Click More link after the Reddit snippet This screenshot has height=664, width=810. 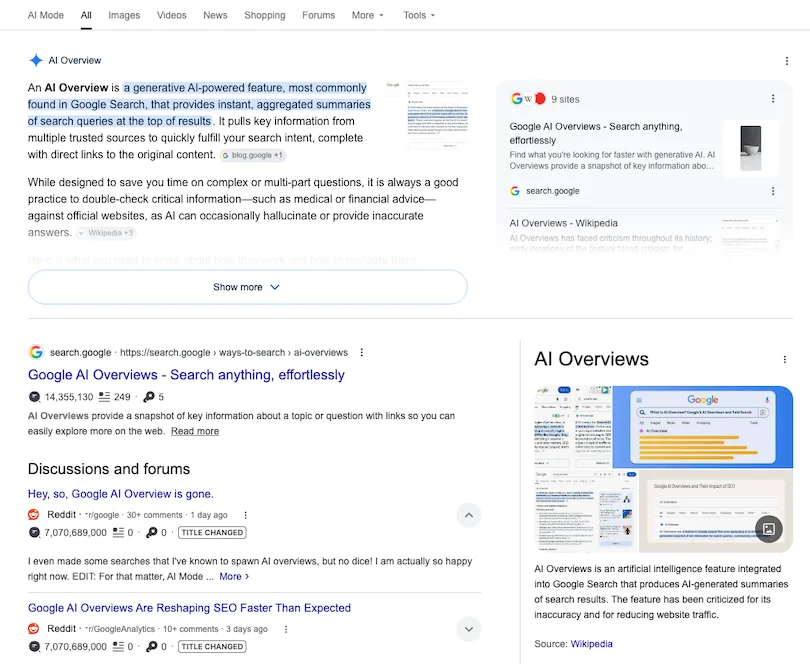coord(234,576)
